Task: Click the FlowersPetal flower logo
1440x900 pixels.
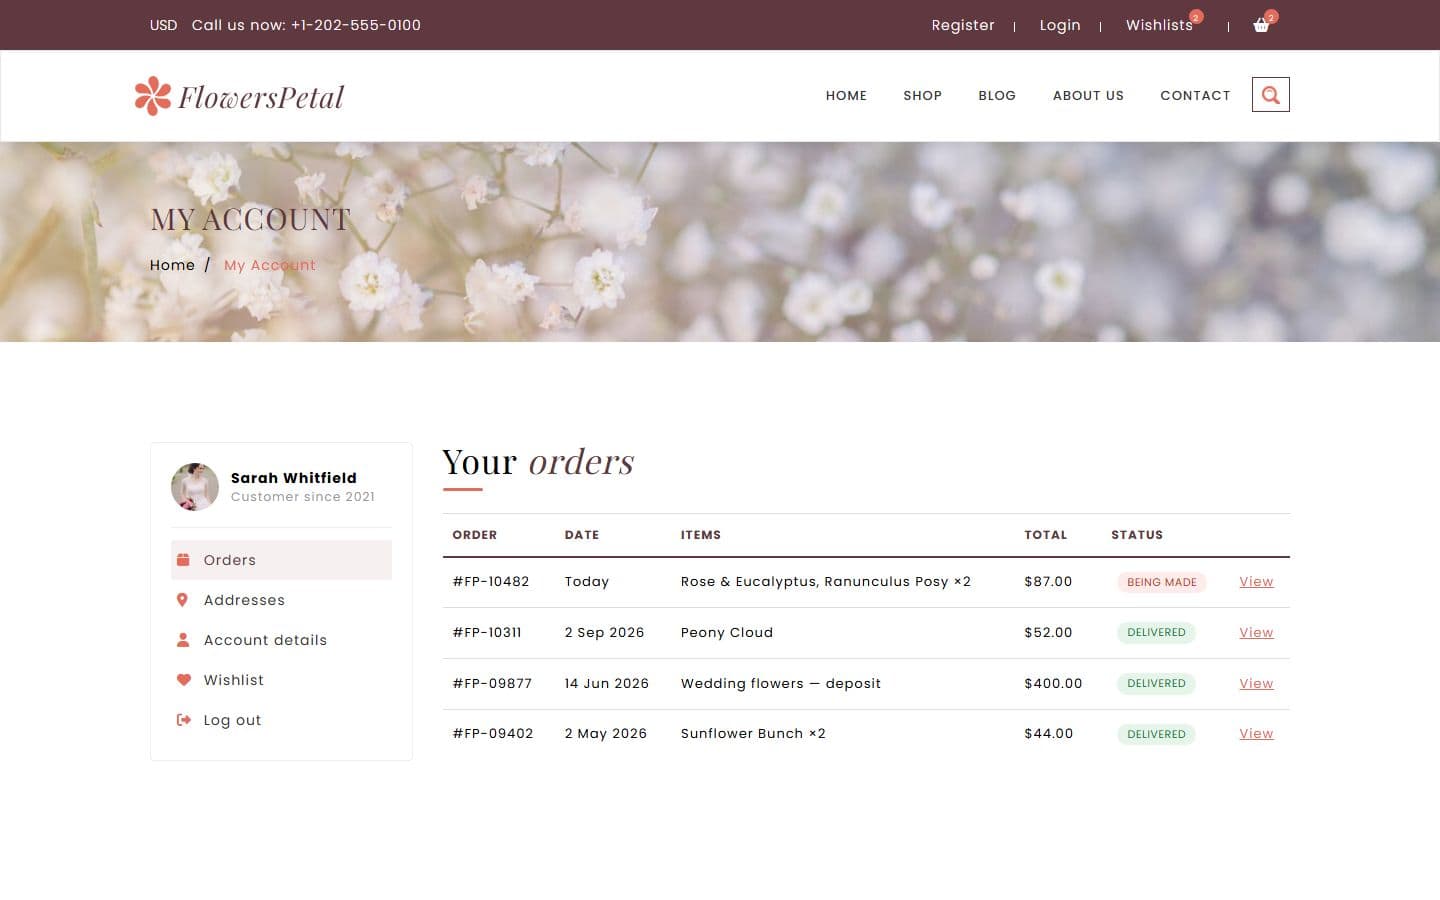Action: point(153,96)
